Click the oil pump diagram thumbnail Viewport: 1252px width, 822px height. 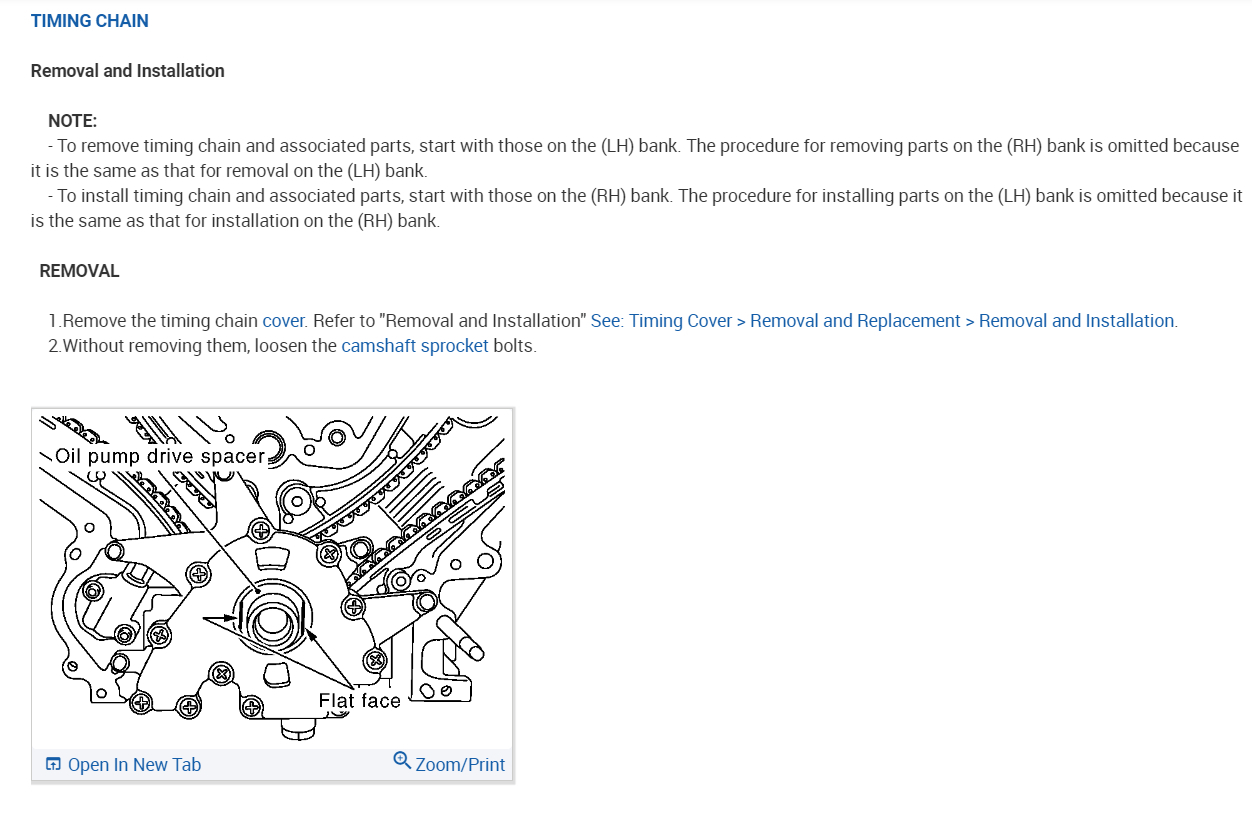(272, 580)
